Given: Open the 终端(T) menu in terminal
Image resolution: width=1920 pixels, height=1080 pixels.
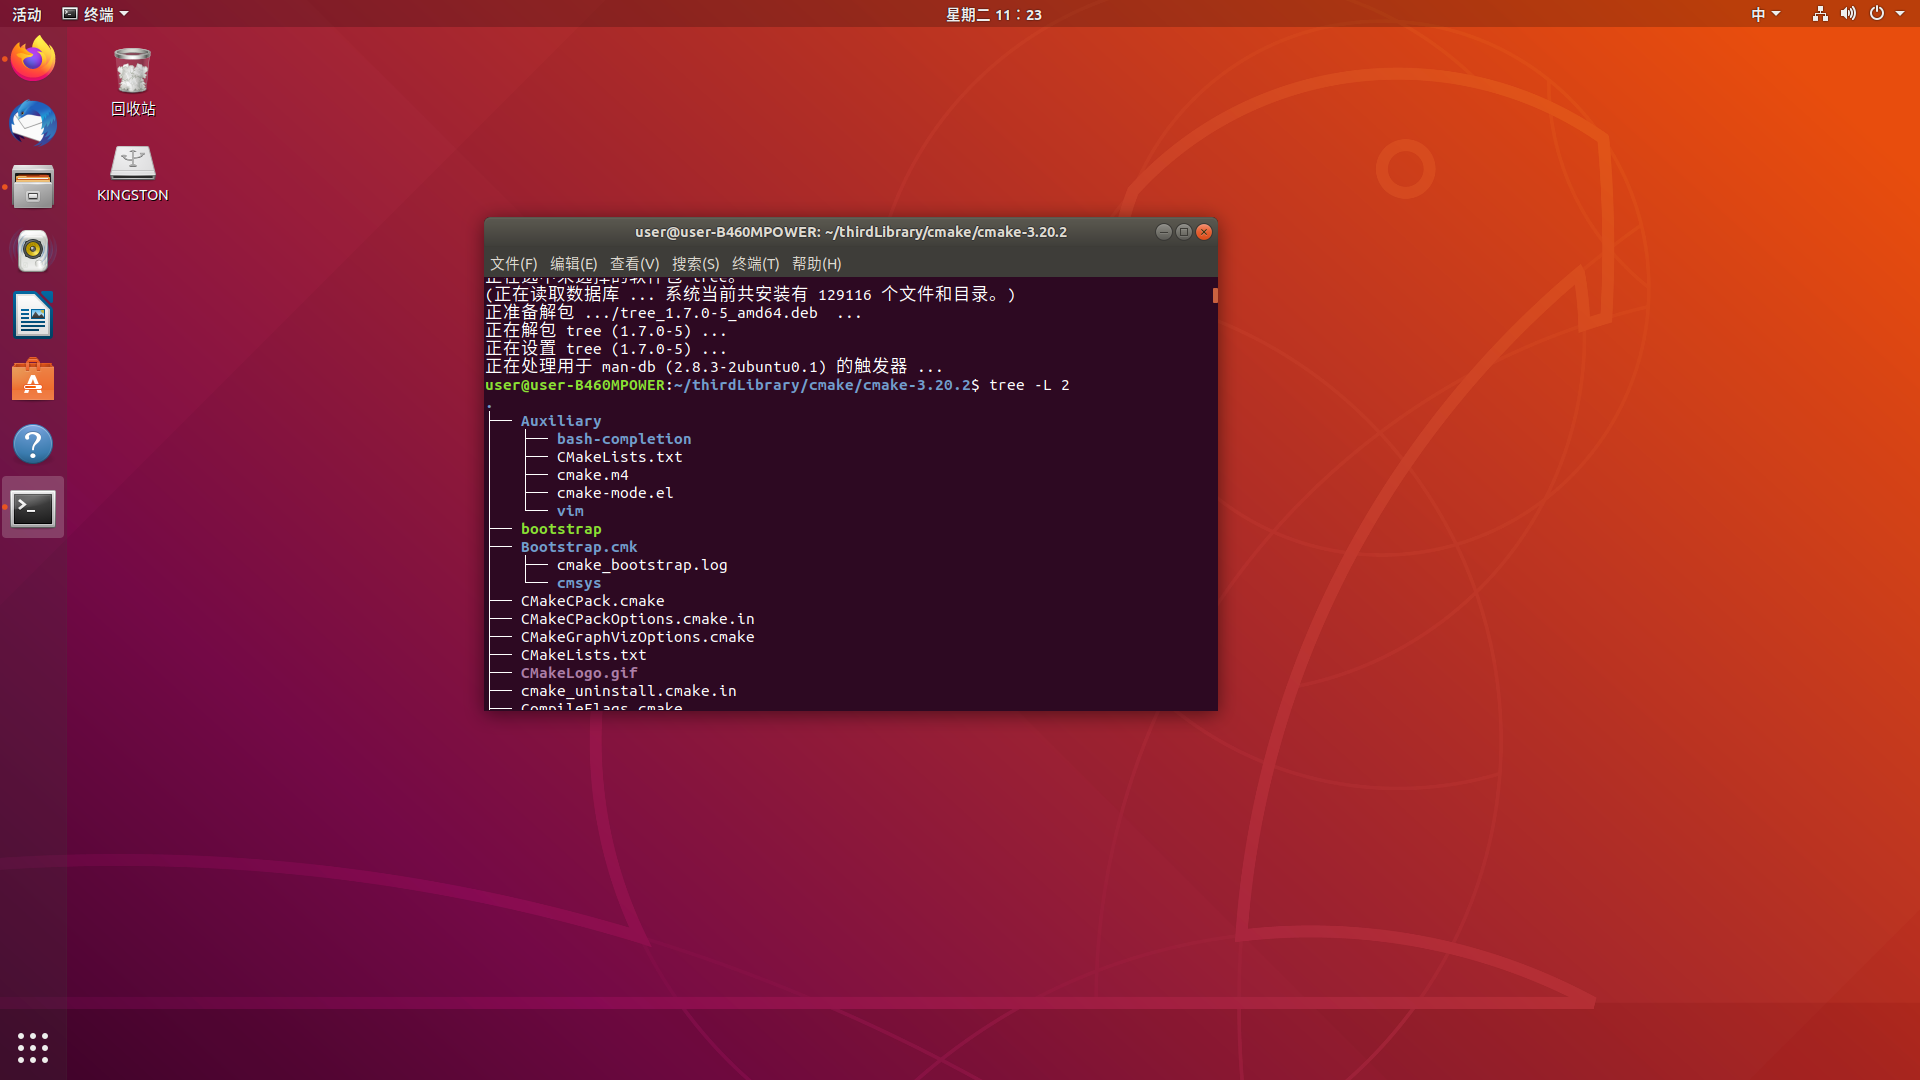Looking at the screenshot, I should pyautogui.click(x=755, y=264).
